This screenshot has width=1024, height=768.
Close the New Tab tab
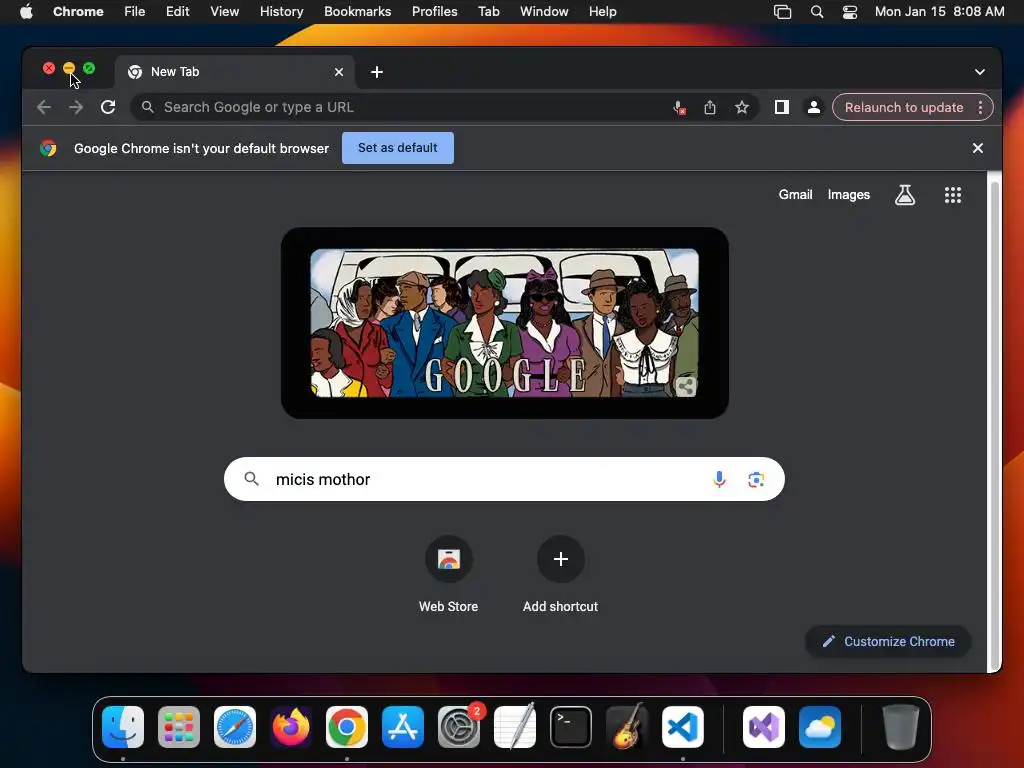pos(339,72)
